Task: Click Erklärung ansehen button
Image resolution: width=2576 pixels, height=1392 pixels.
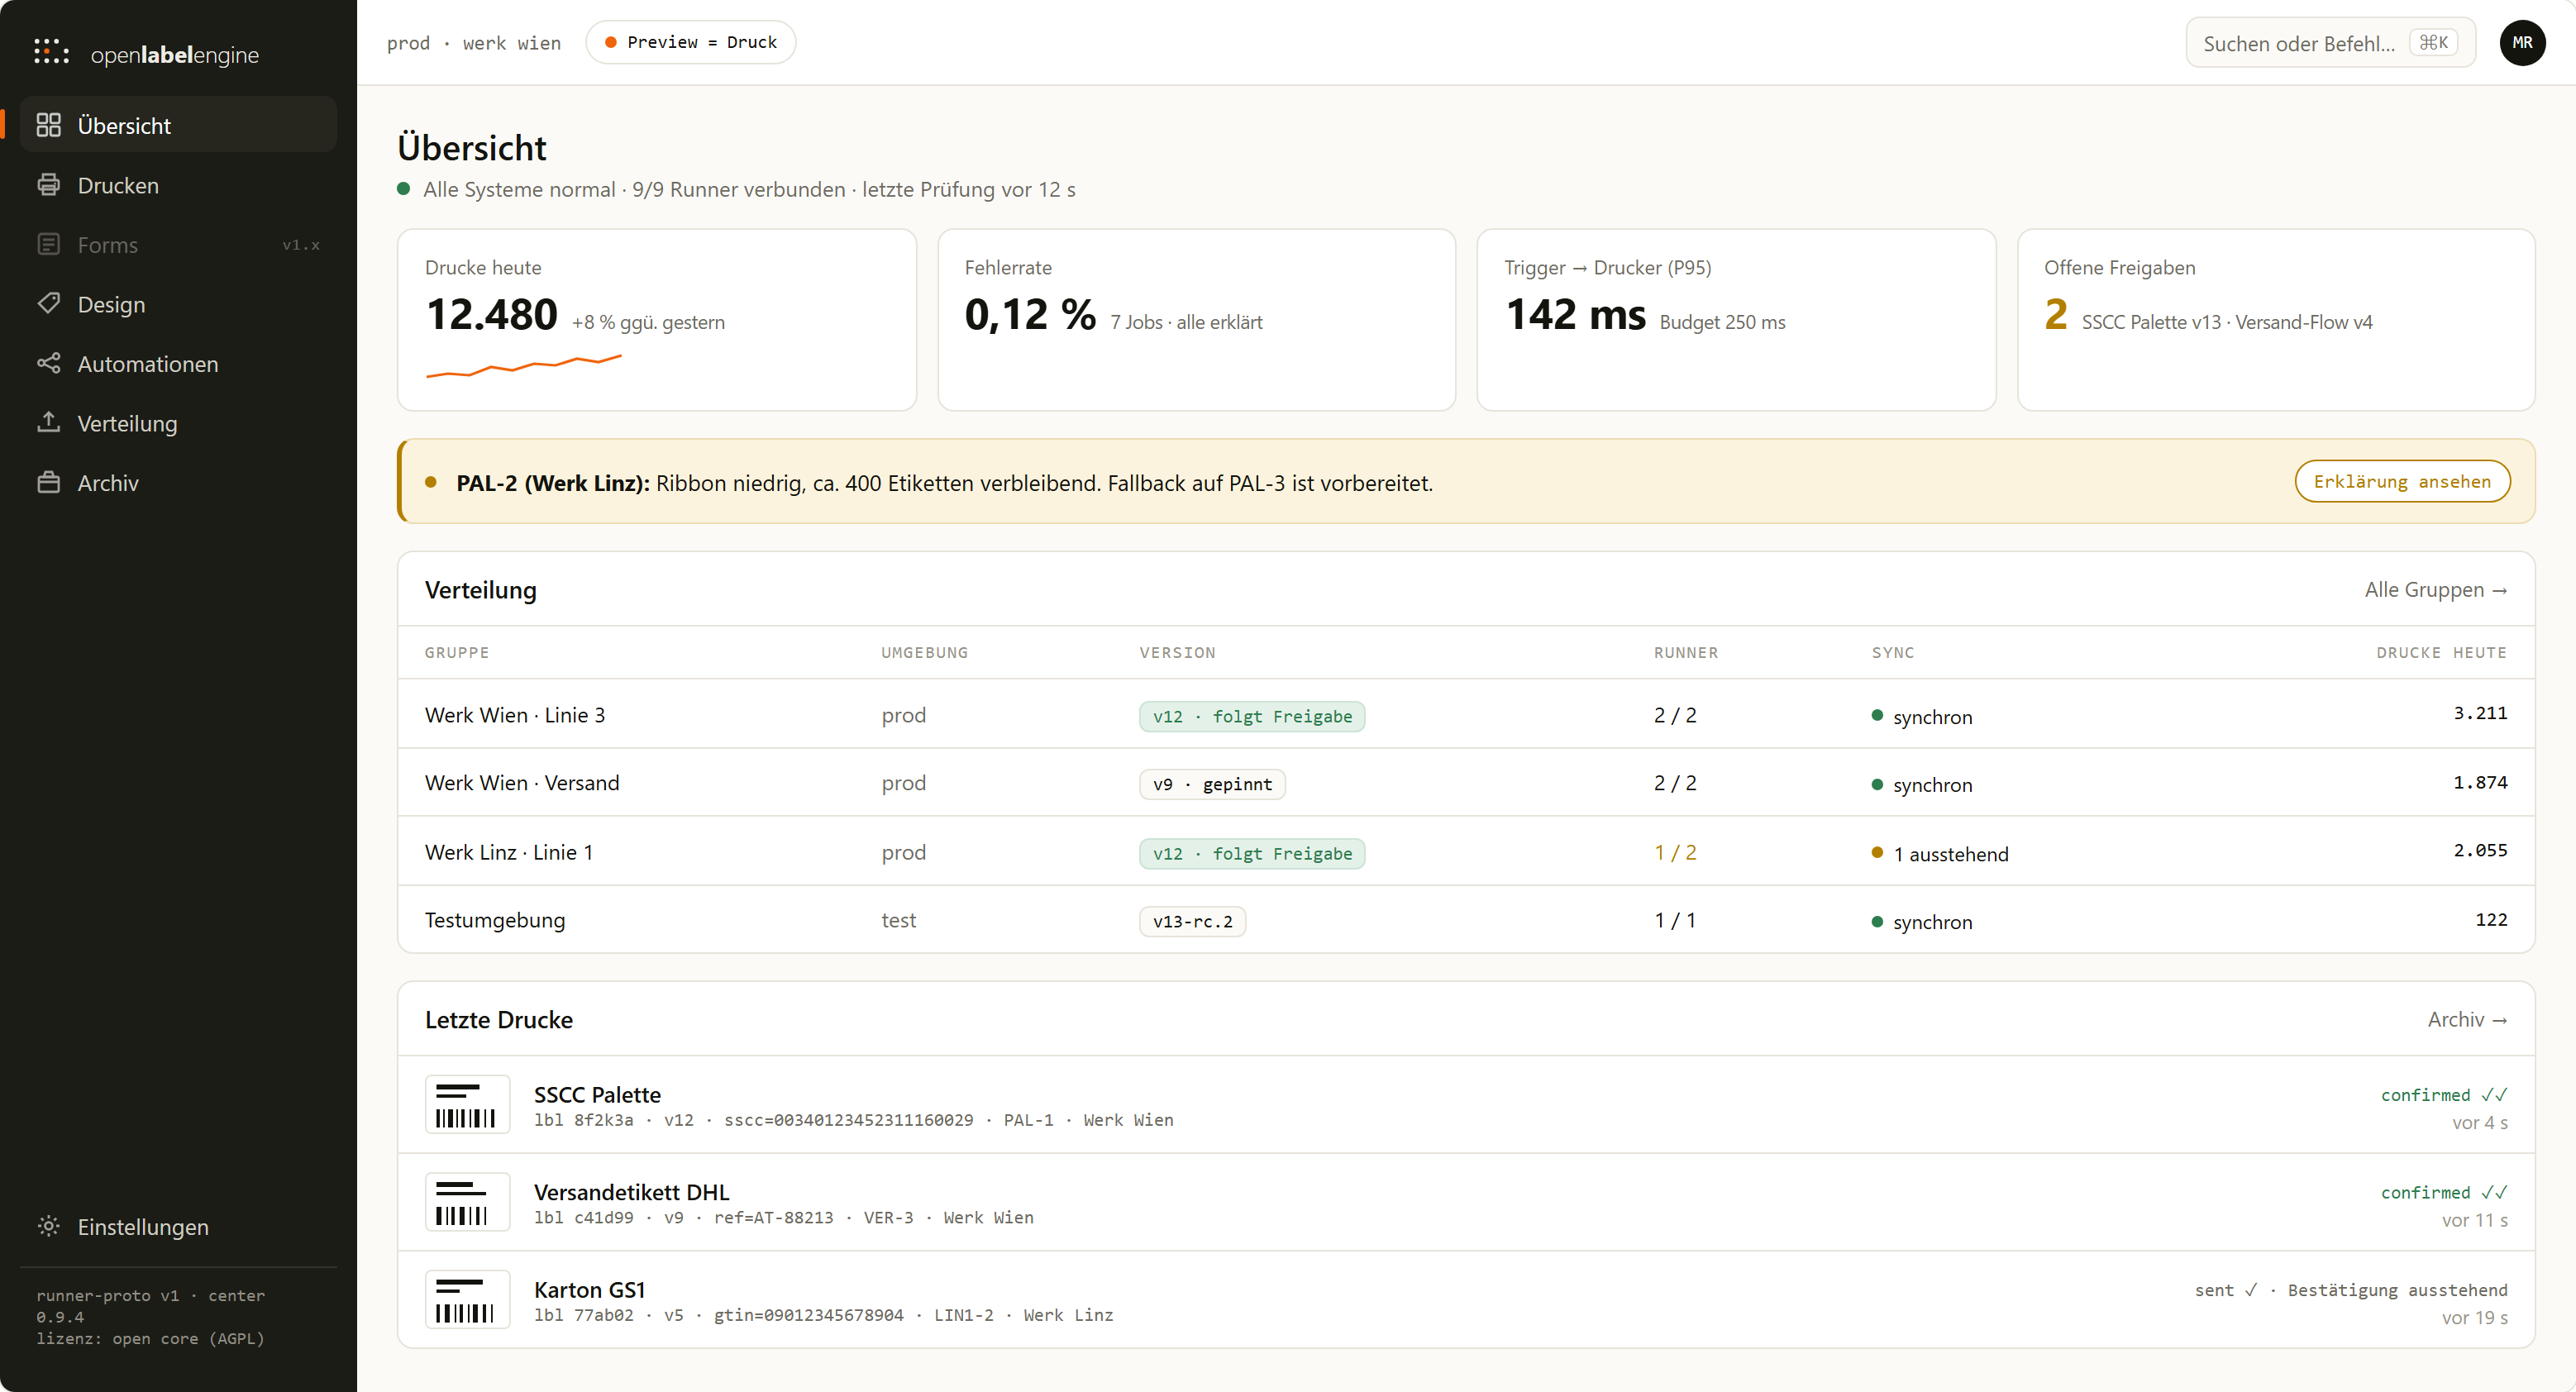Action: point(2402,481)
